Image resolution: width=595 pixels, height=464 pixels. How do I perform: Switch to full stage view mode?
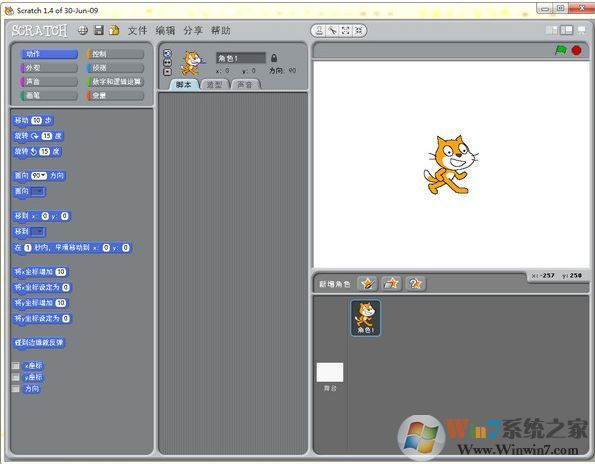click(567, 30)
